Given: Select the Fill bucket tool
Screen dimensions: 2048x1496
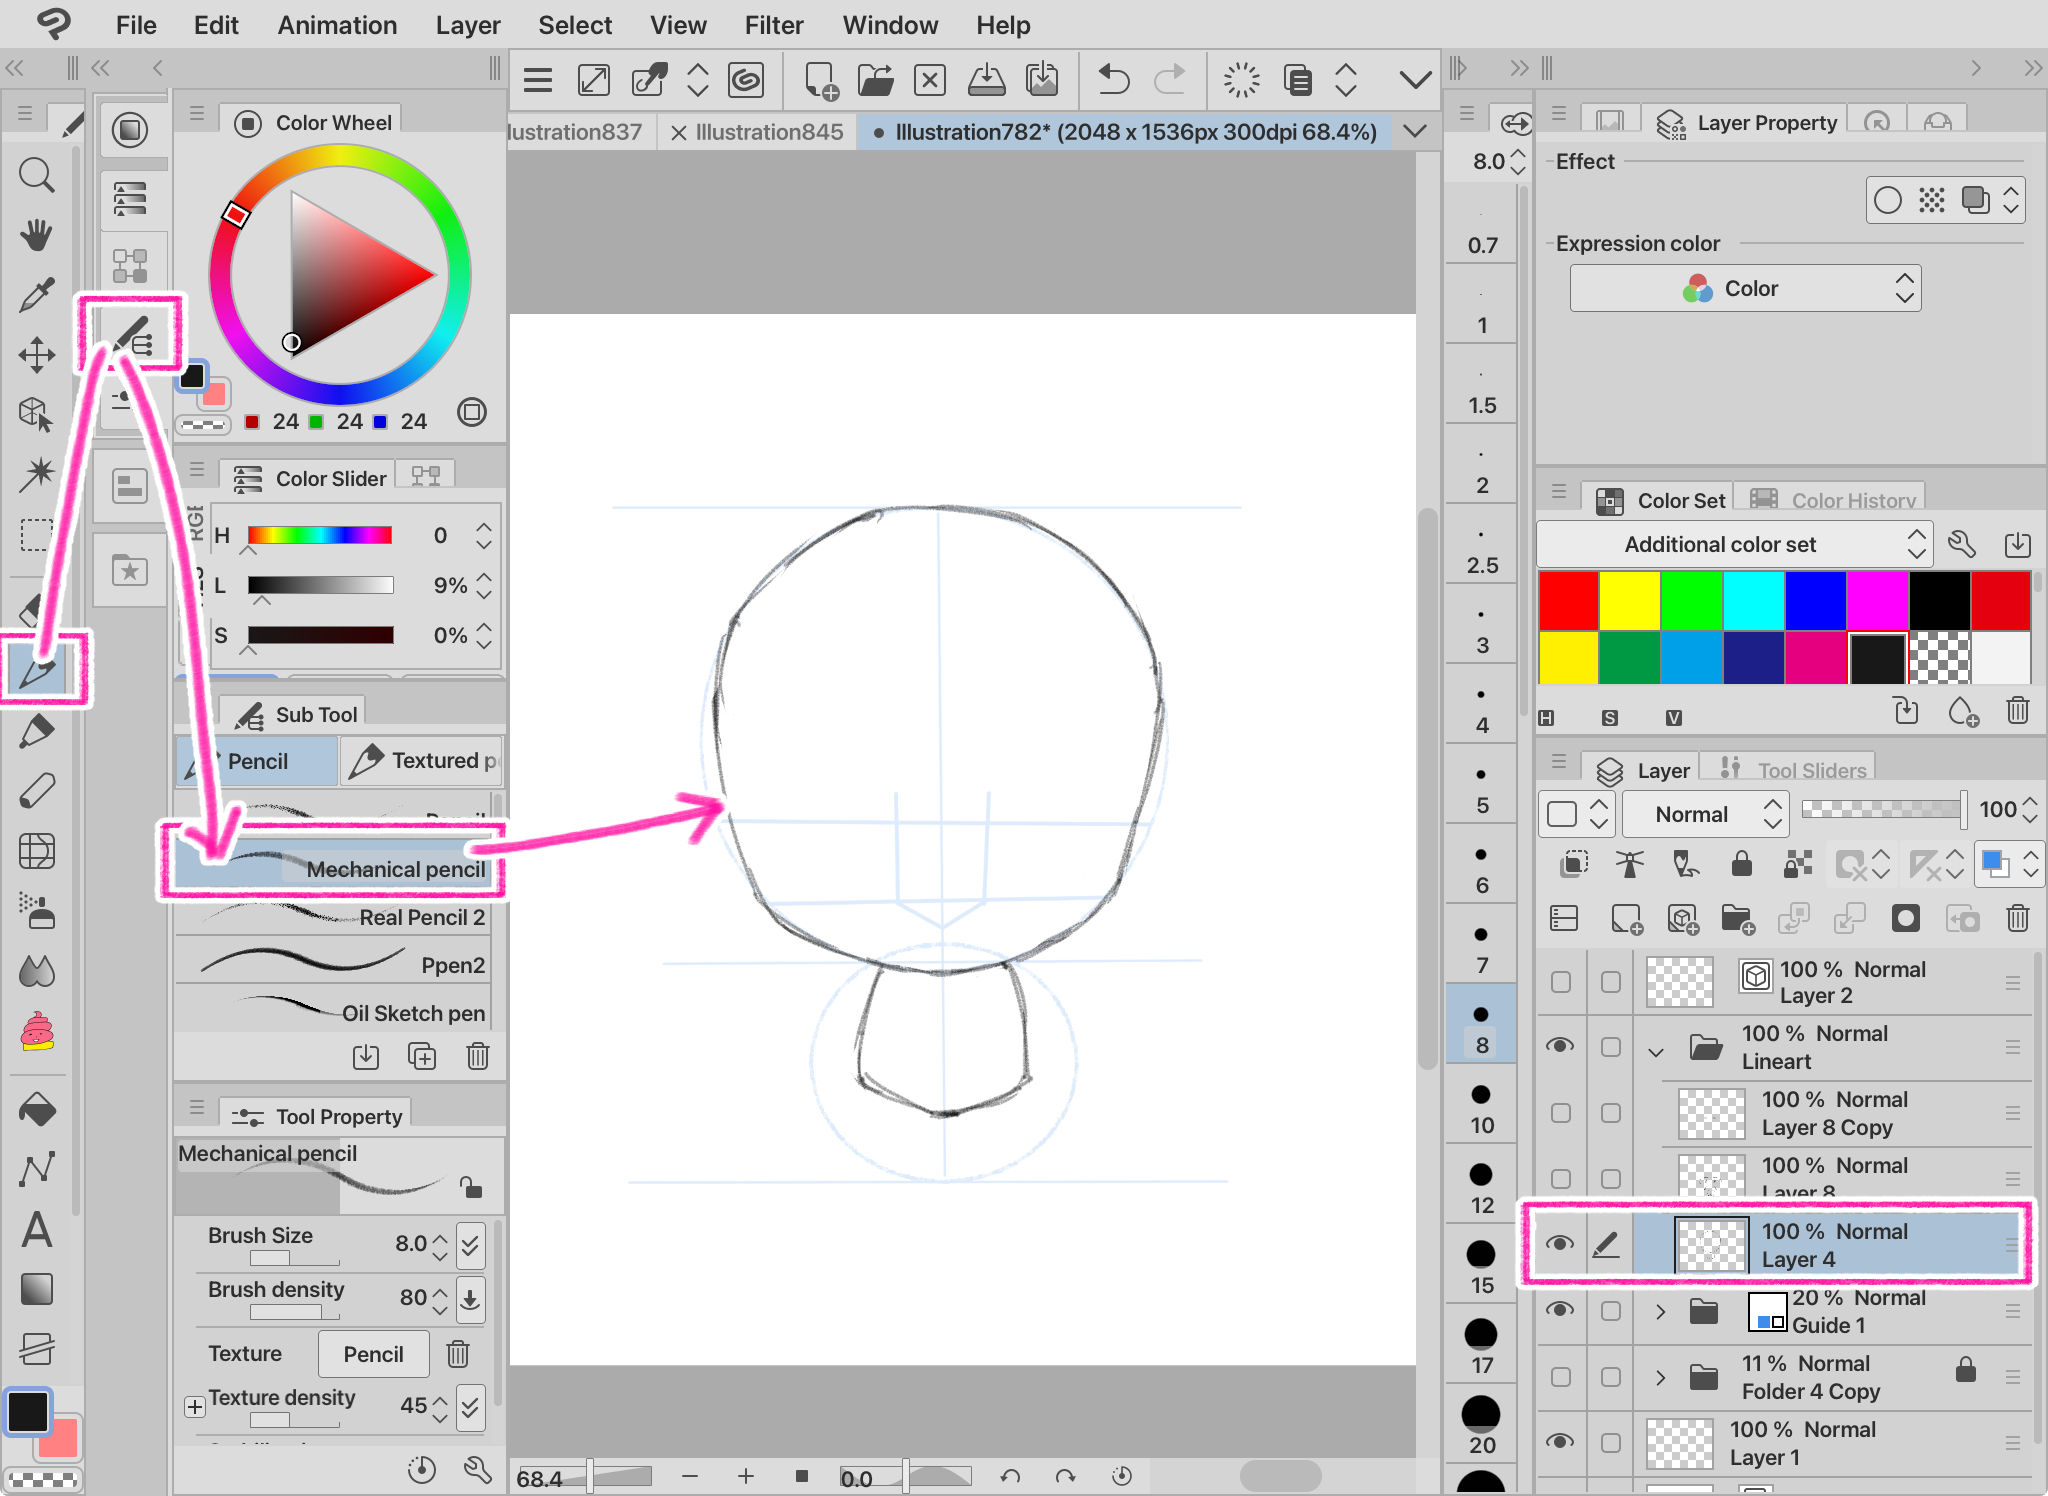Looking at the screenshot, I should pos(37,1110).
